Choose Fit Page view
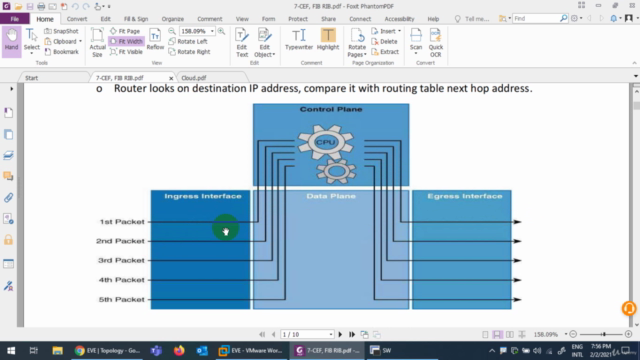Screen dimensions: 640x360 125,31
